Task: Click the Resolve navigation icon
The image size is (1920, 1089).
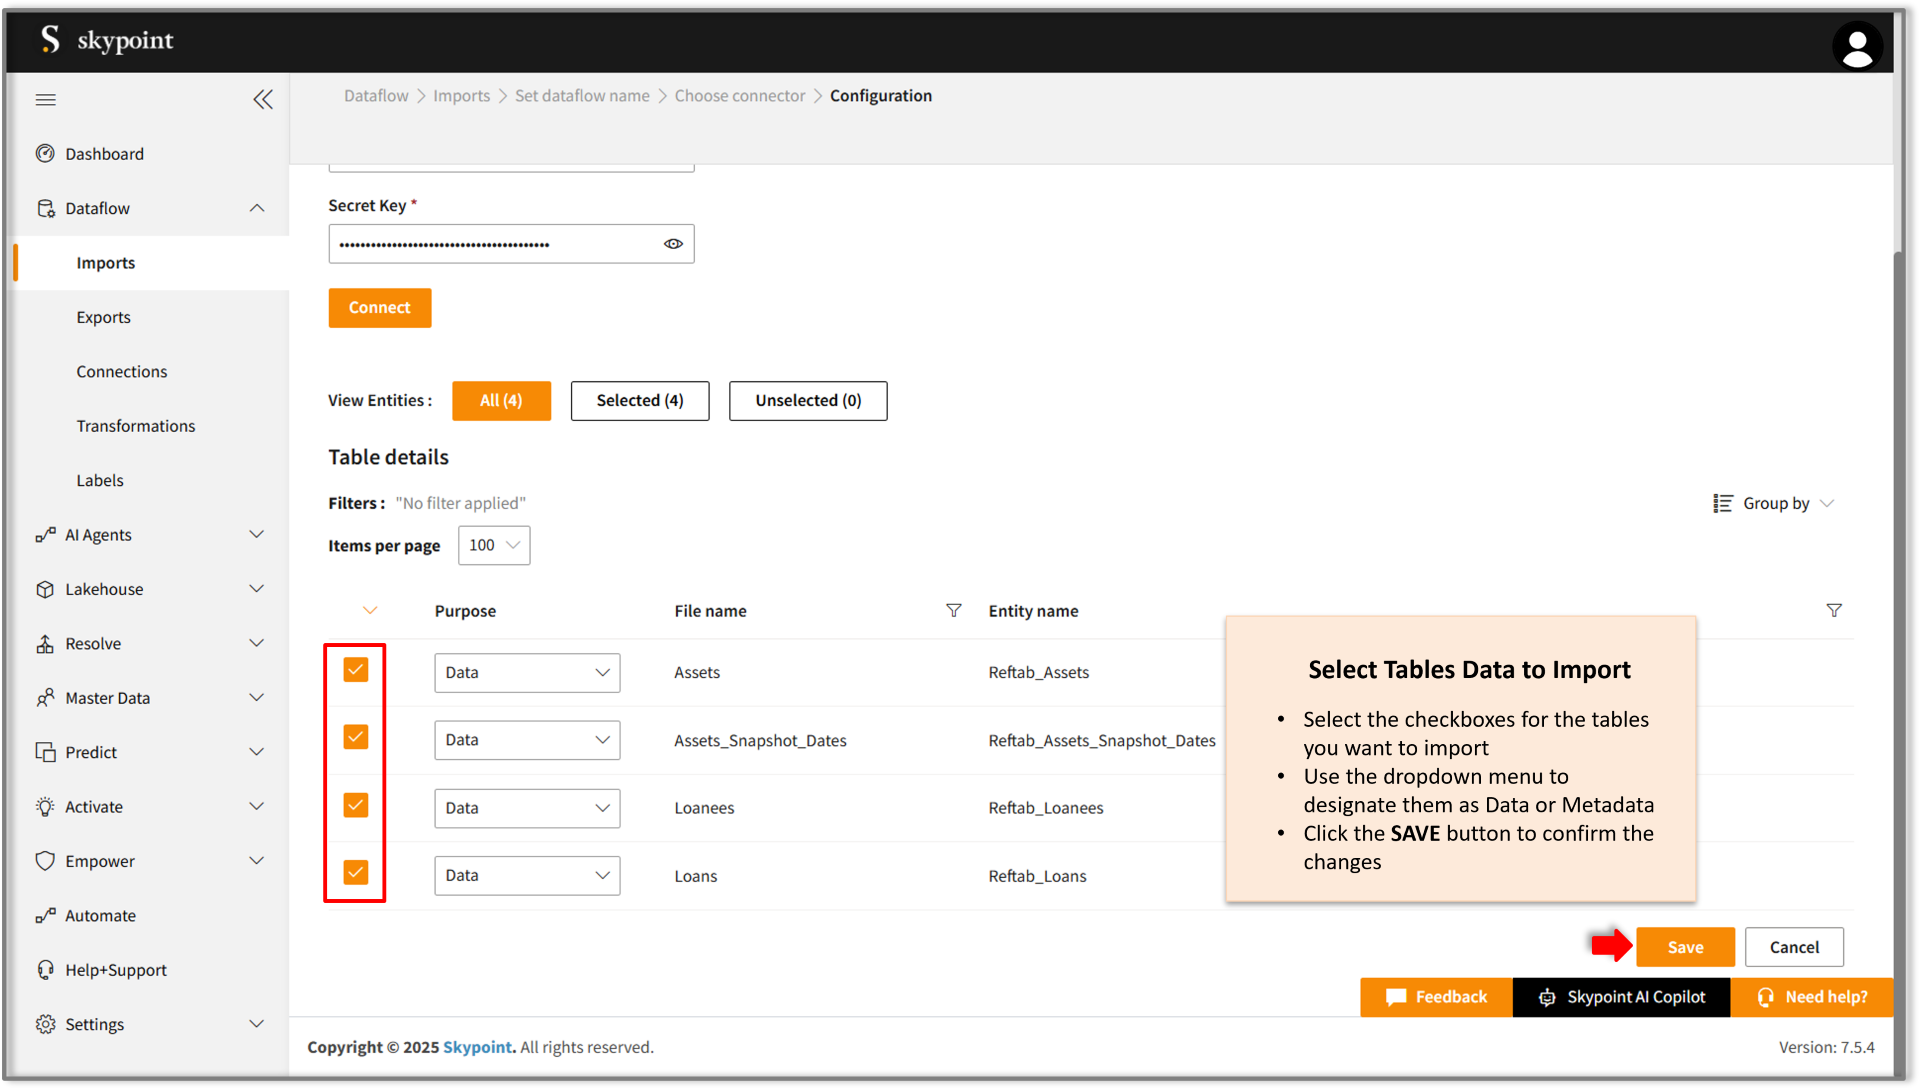Action: tap(44, 642)
